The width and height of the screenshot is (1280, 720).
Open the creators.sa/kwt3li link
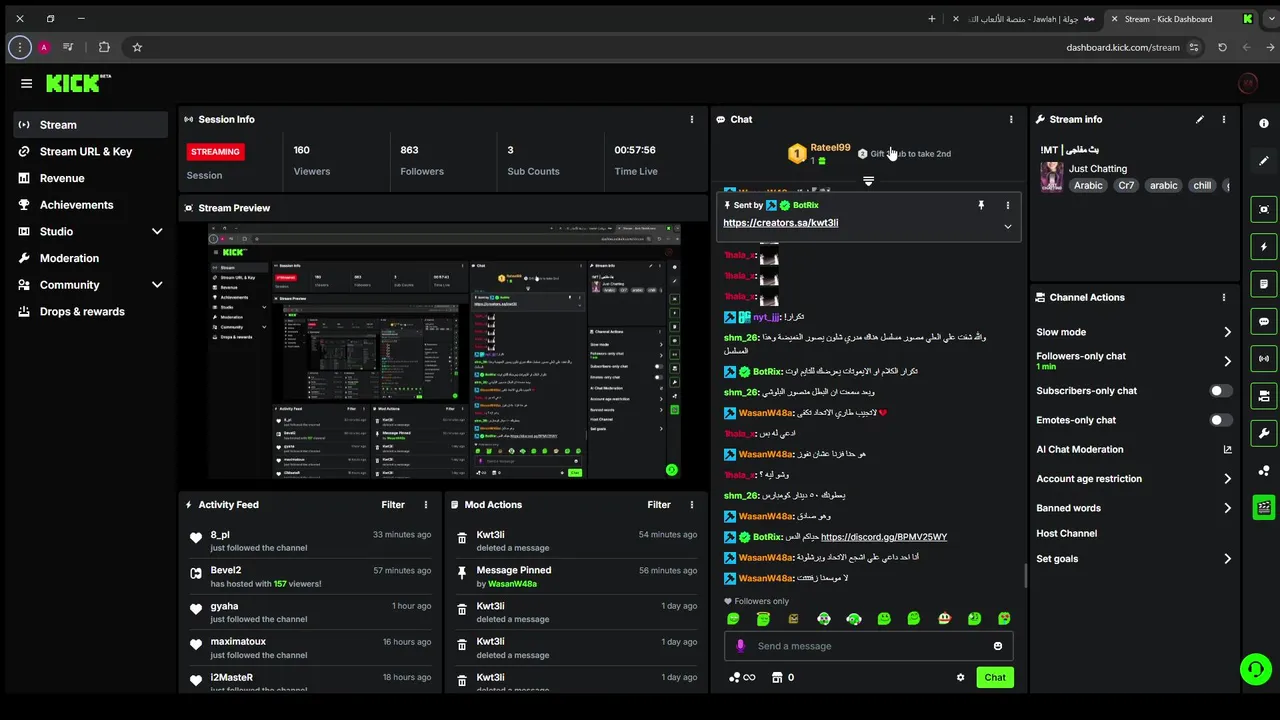pyautogui.click(x=780, y=223)
